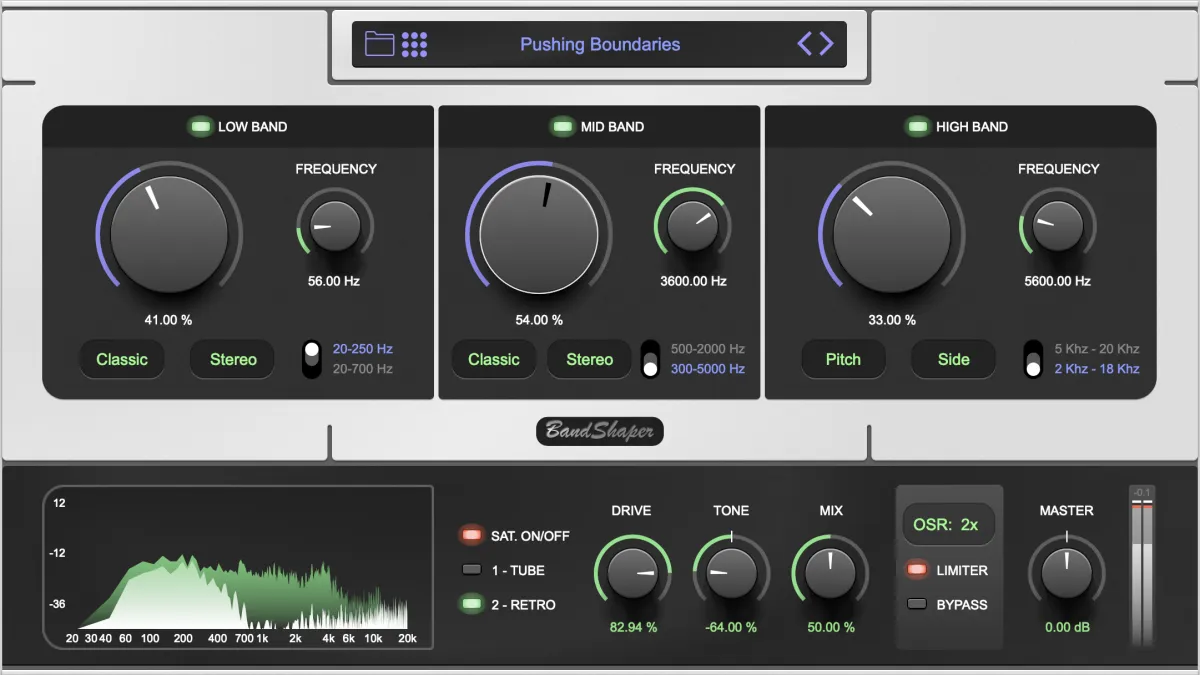This screenshot has width=1200, height=675.
Task: Click the output level meter
Action: pyautogui.click(x=1142, y=568)
